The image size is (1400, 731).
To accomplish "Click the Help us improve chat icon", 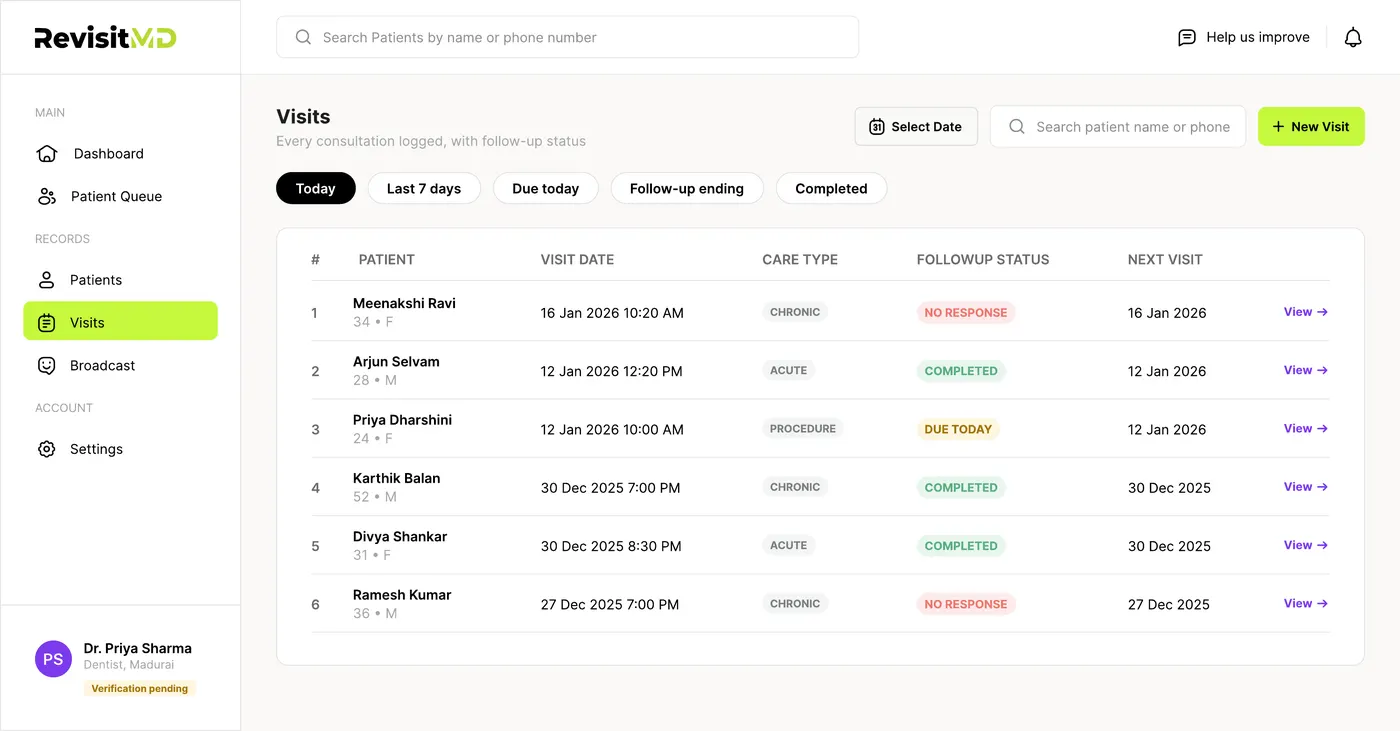I will (1187, 38).
